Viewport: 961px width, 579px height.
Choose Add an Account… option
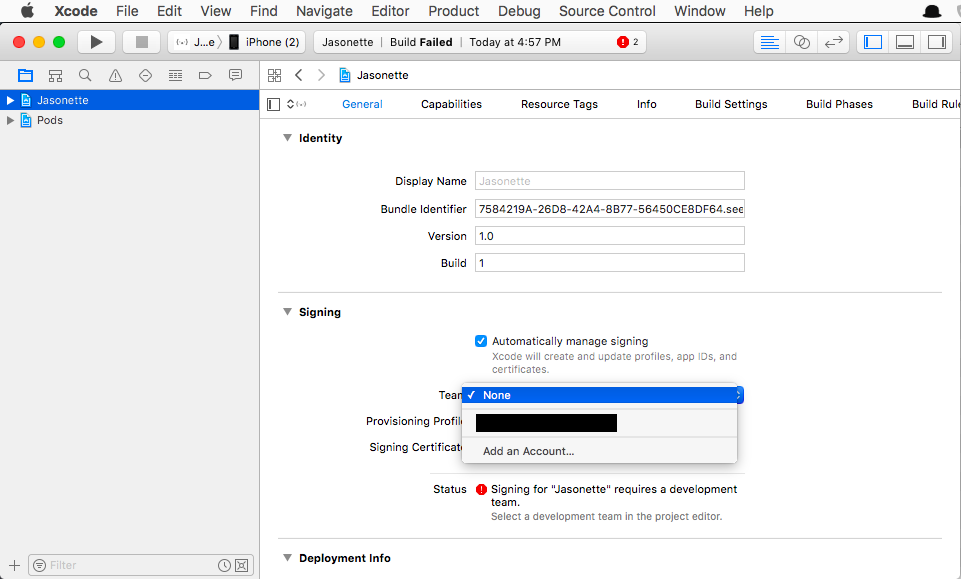point(599,451)
